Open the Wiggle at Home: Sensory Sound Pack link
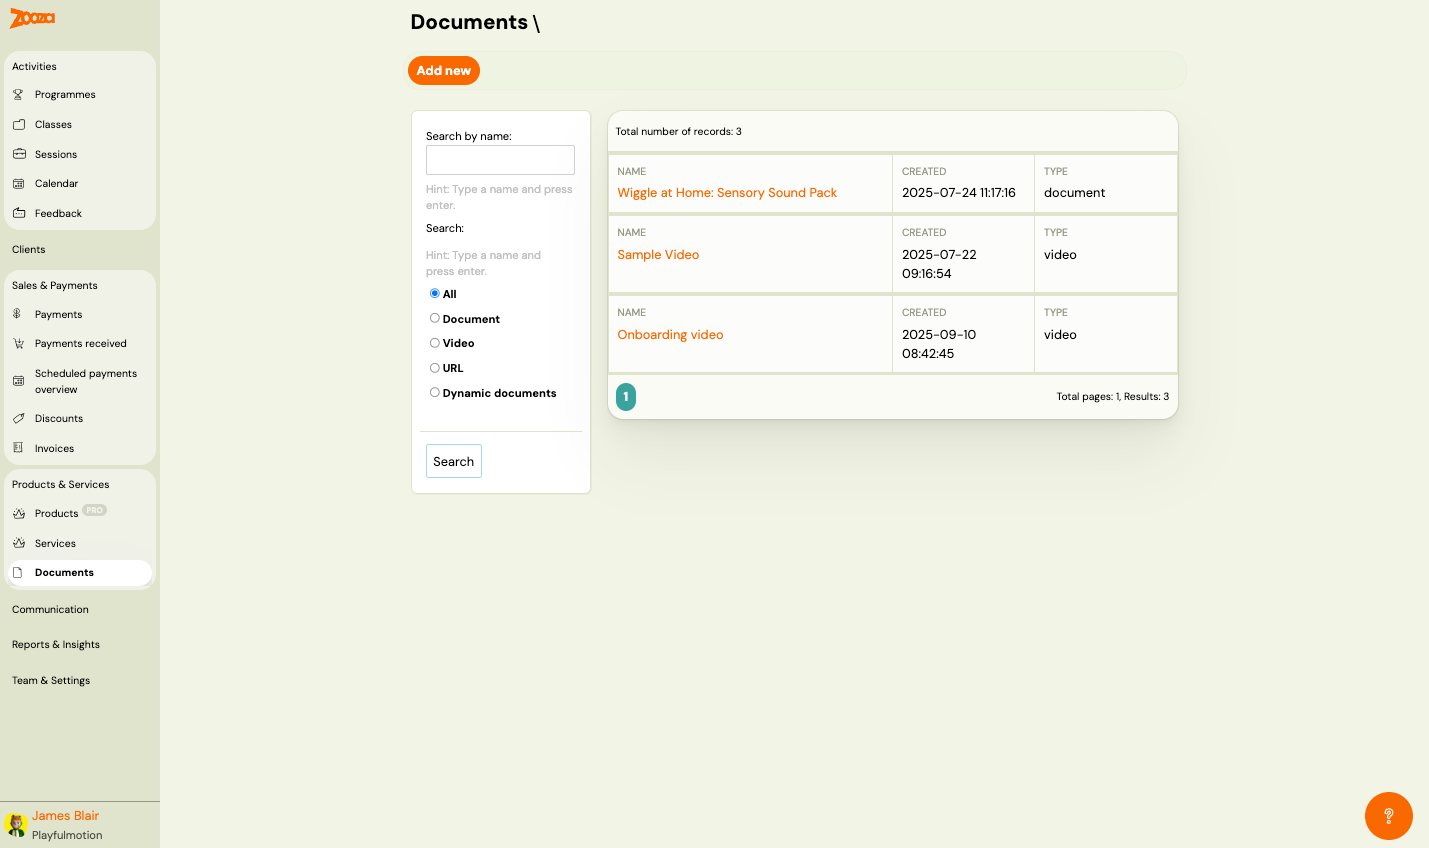1429x848 pixels. (x=727, y=193)
